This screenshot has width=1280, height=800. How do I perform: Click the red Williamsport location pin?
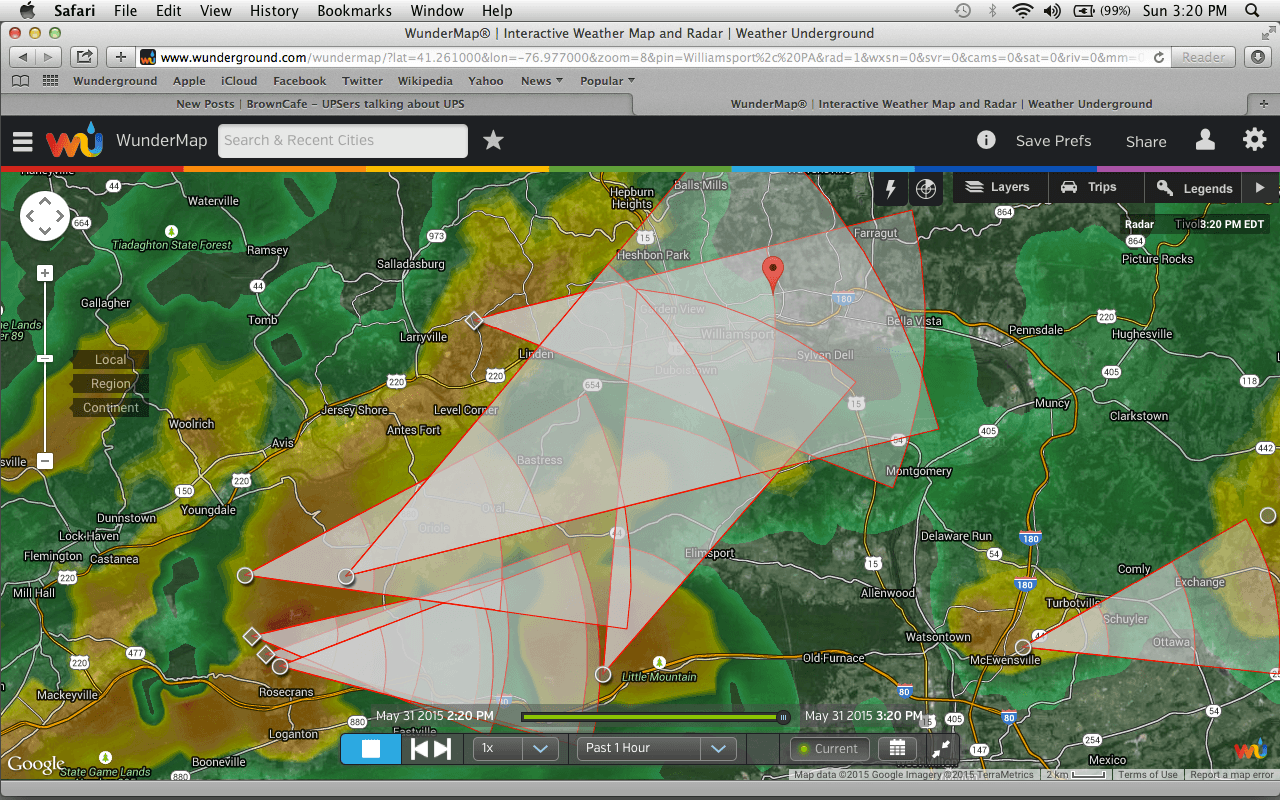pos(772,272)
